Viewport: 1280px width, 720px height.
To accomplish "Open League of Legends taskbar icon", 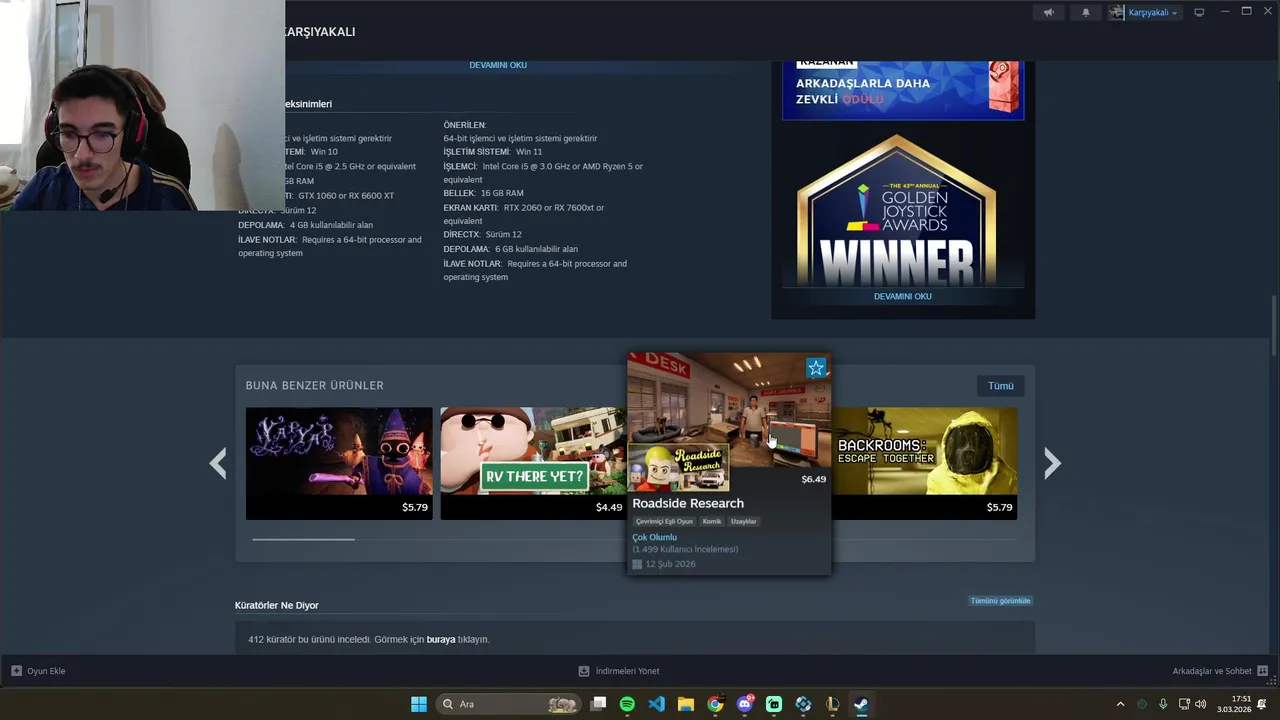I will (x=832, y=704).
